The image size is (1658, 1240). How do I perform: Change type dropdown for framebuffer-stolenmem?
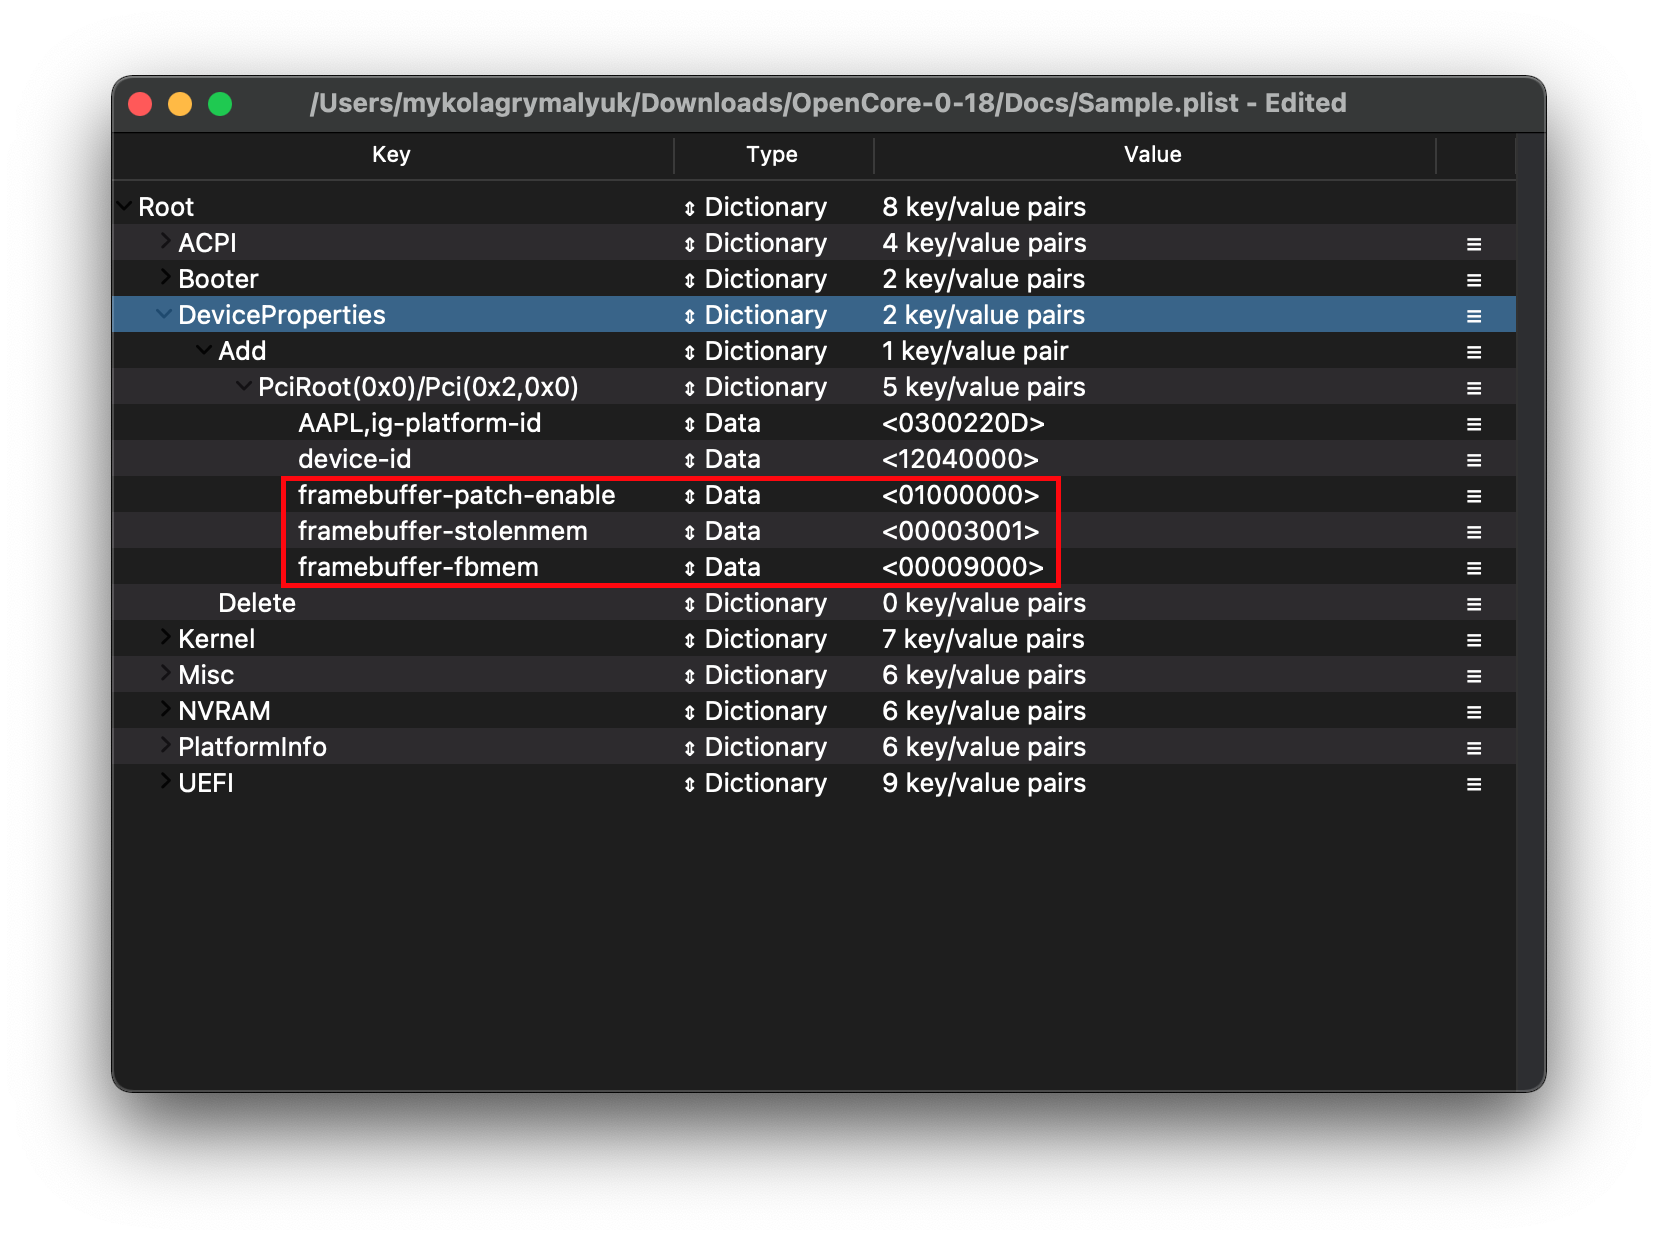click(x=689, y=532)
